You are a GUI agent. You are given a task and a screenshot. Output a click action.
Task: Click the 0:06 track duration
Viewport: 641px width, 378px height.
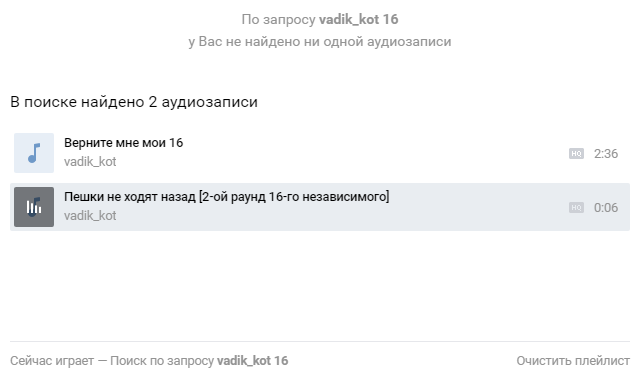coord(606,208)
